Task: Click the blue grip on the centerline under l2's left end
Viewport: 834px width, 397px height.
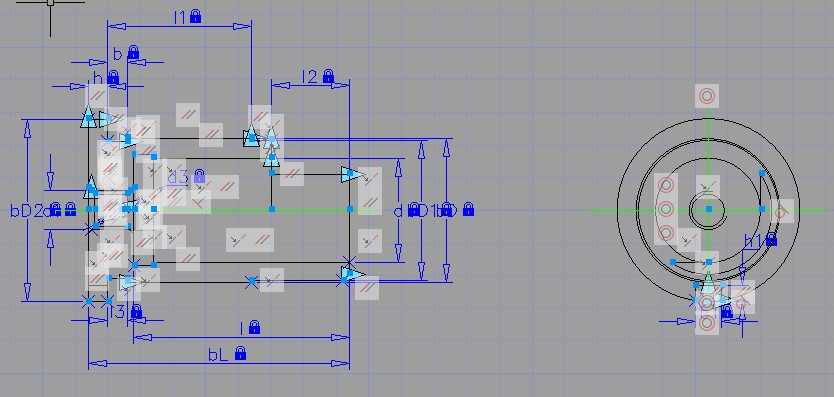Action: pyautogui.click(x=272, y=209)
